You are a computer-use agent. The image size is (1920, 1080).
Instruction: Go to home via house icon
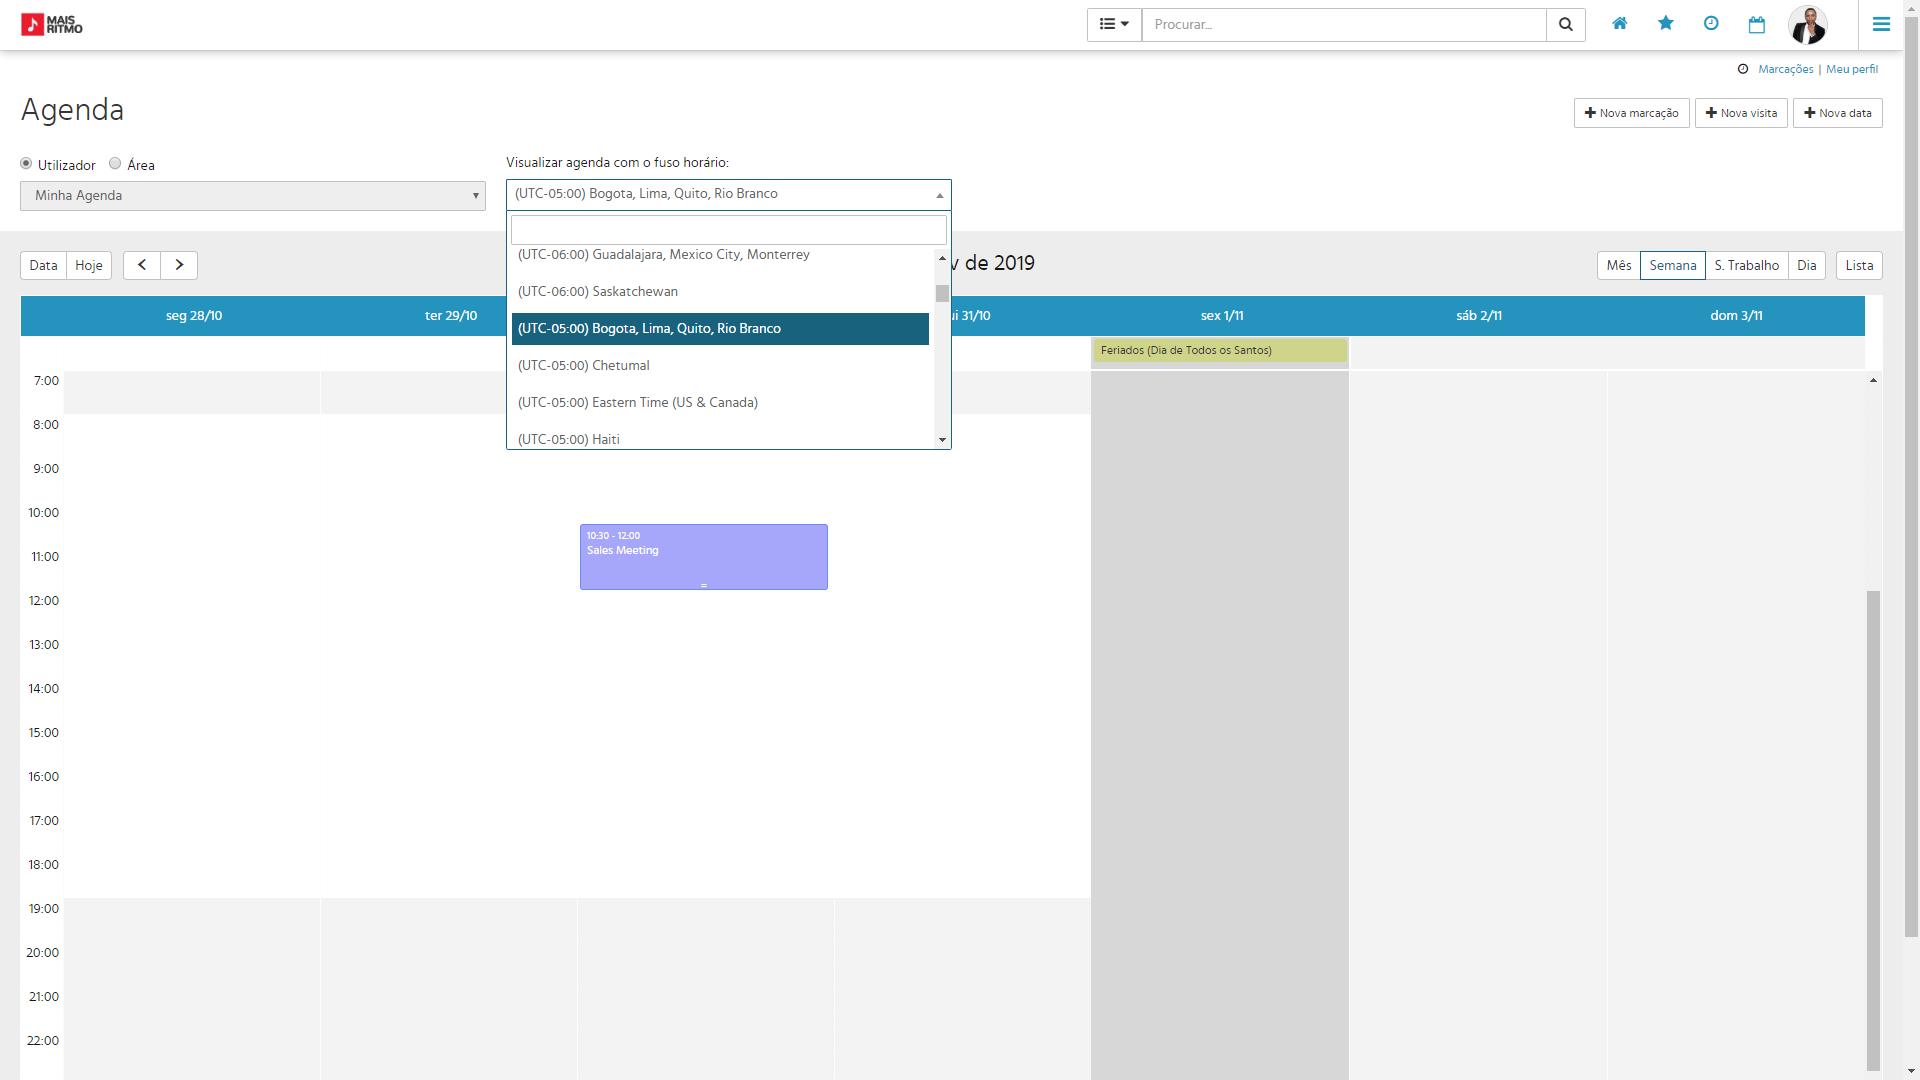[x=1620, y=23]
